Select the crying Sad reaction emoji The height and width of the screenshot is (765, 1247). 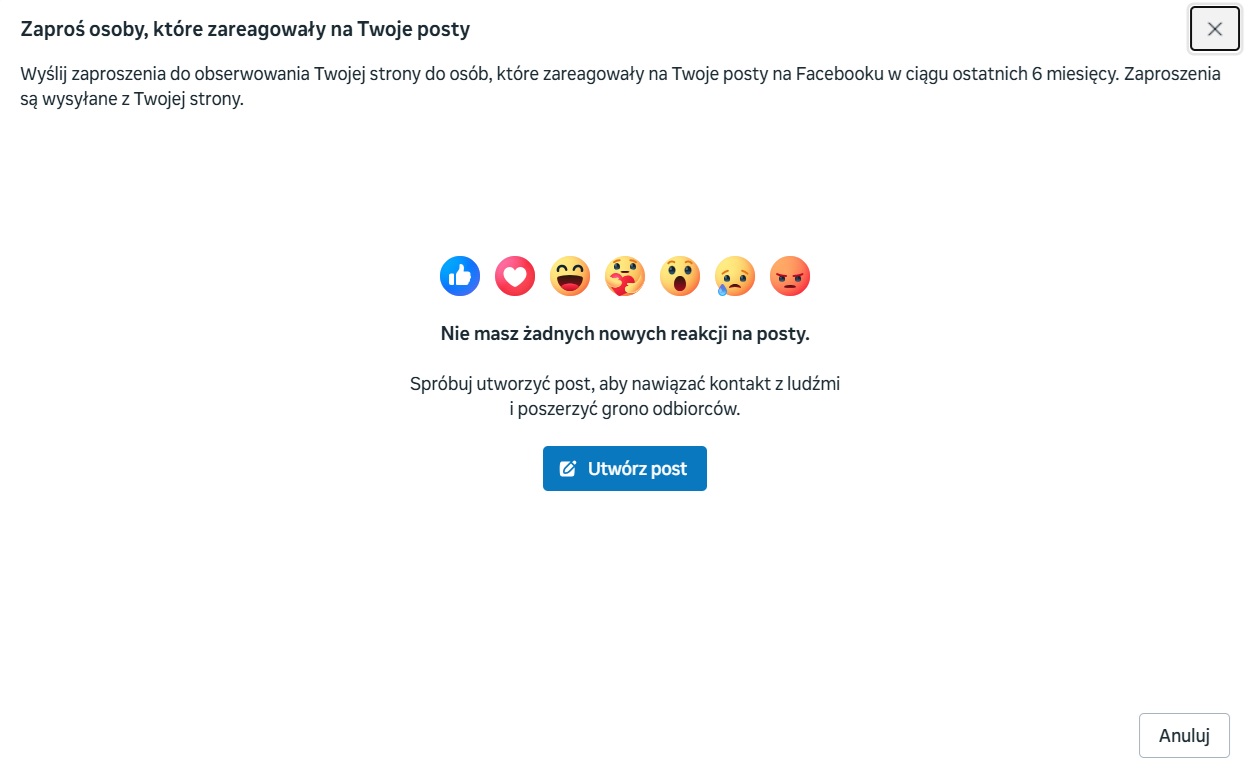(x=735, y=276)
